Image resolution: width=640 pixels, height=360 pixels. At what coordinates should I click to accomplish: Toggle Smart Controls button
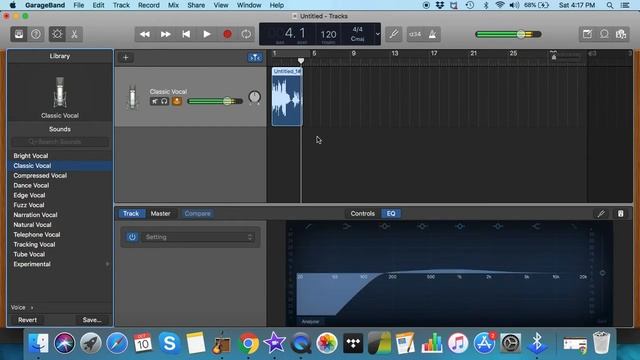(57, 34)
